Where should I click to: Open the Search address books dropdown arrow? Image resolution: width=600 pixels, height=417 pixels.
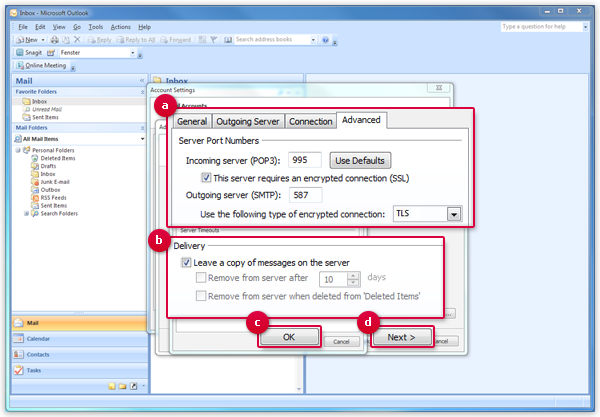tap(313, 40)
